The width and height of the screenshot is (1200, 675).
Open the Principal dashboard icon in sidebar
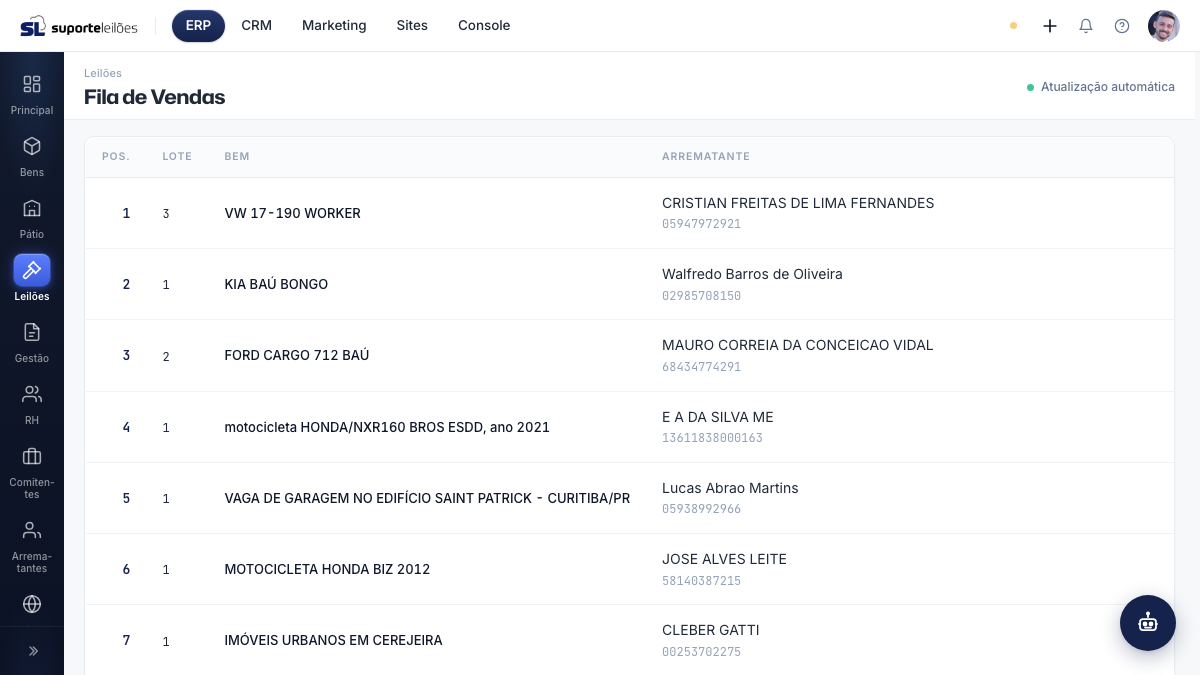pos(32,84)
